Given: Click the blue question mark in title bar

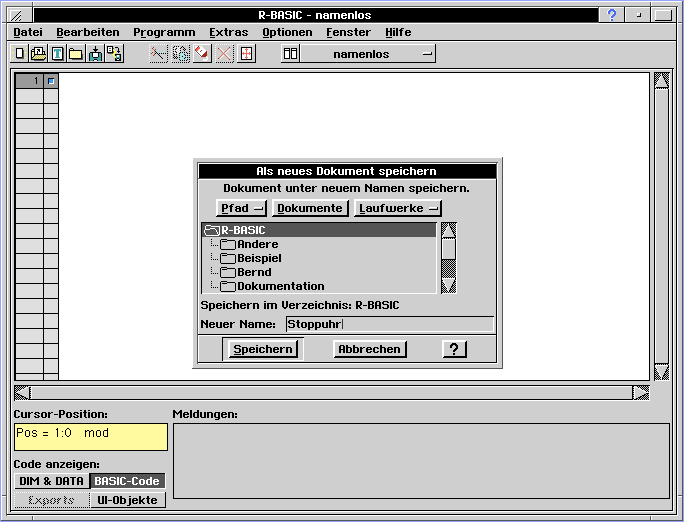Looking at the screenshot, I should (x=612, y=15).
